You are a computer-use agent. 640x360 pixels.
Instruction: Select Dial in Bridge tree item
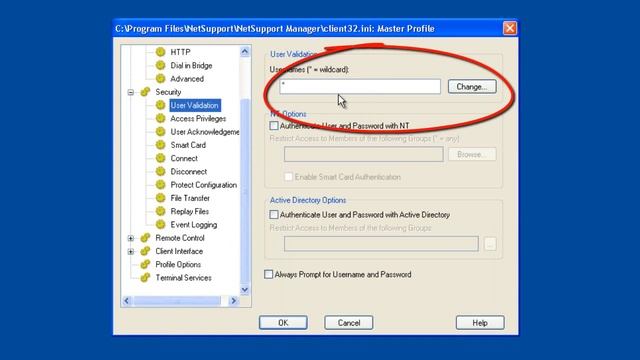click(191, 65)
